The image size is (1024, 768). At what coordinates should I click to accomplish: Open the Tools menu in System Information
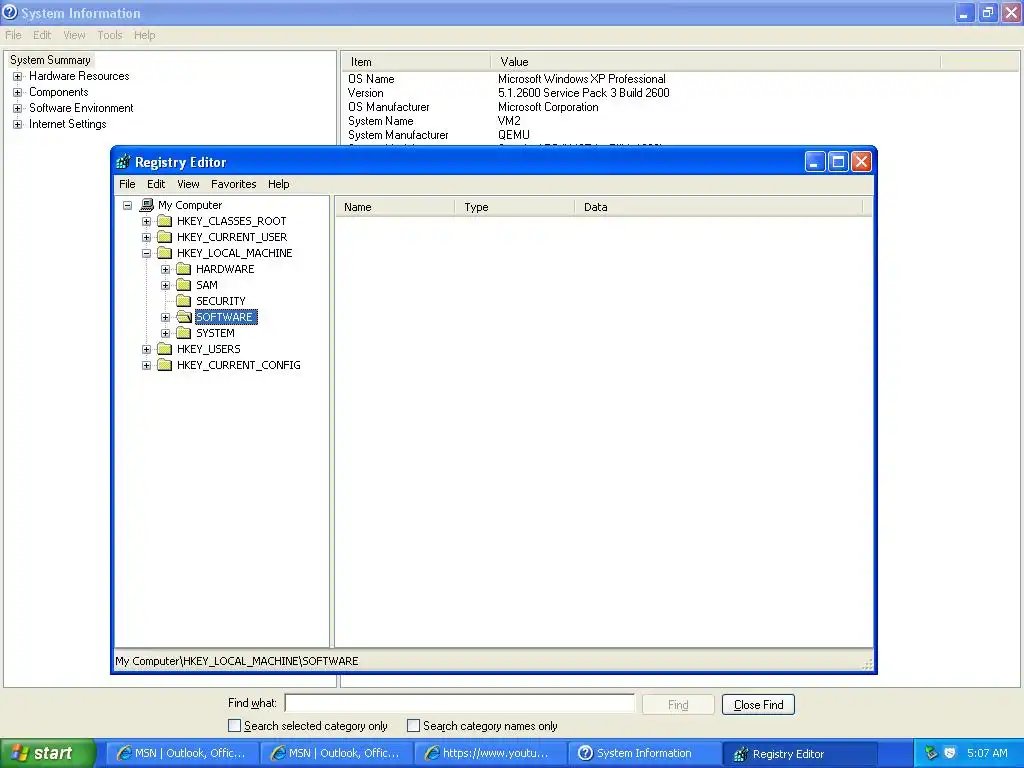pos(110,35)
